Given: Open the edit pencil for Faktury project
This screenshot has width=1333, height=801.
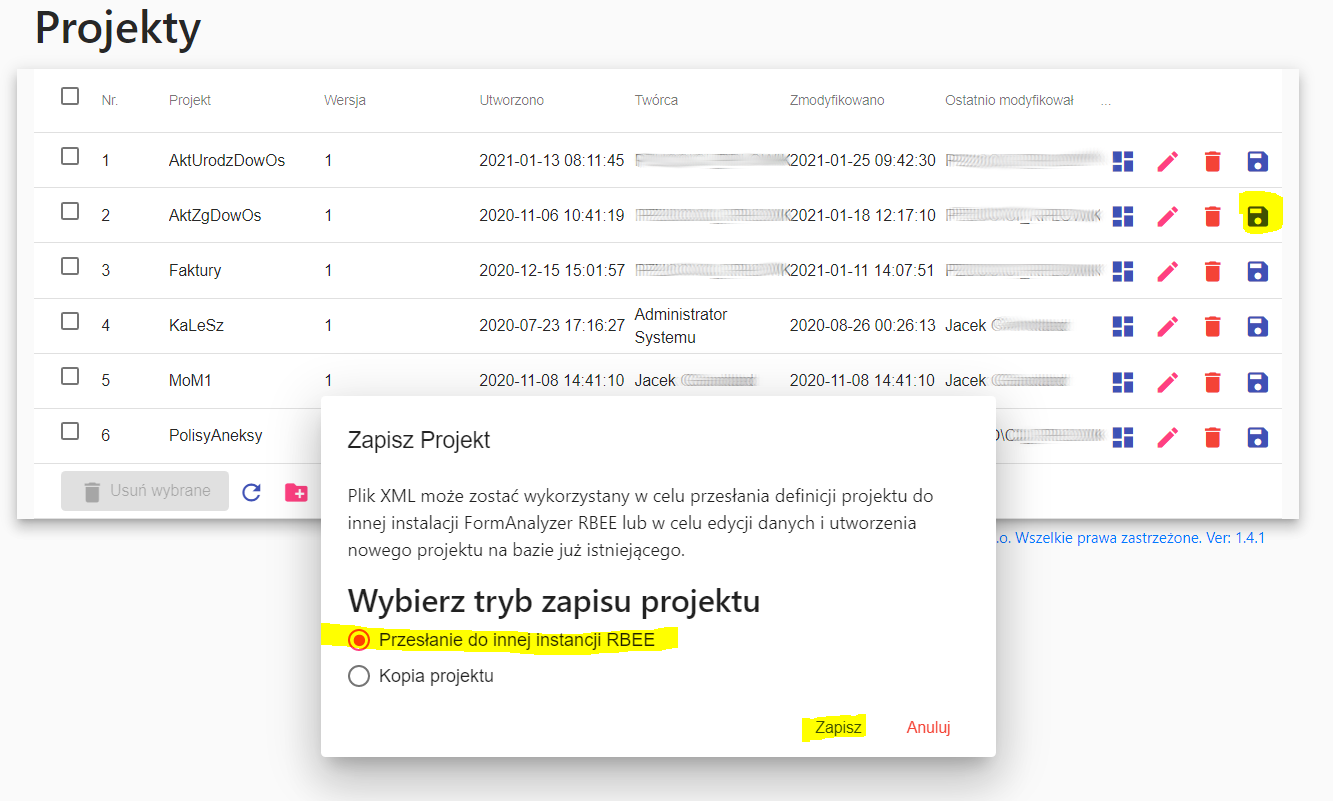Looking at the screenshot, I should click(x=1167, y=271).
